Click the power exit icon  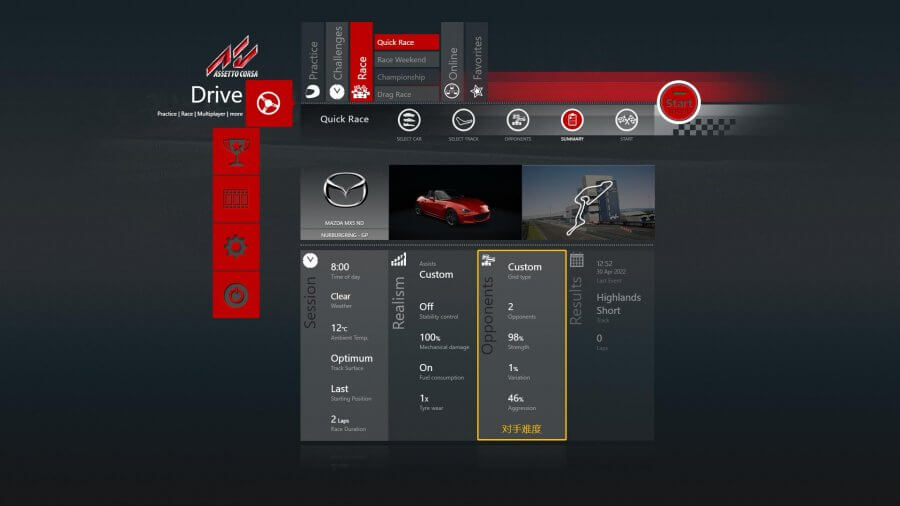tap(236, 295)
